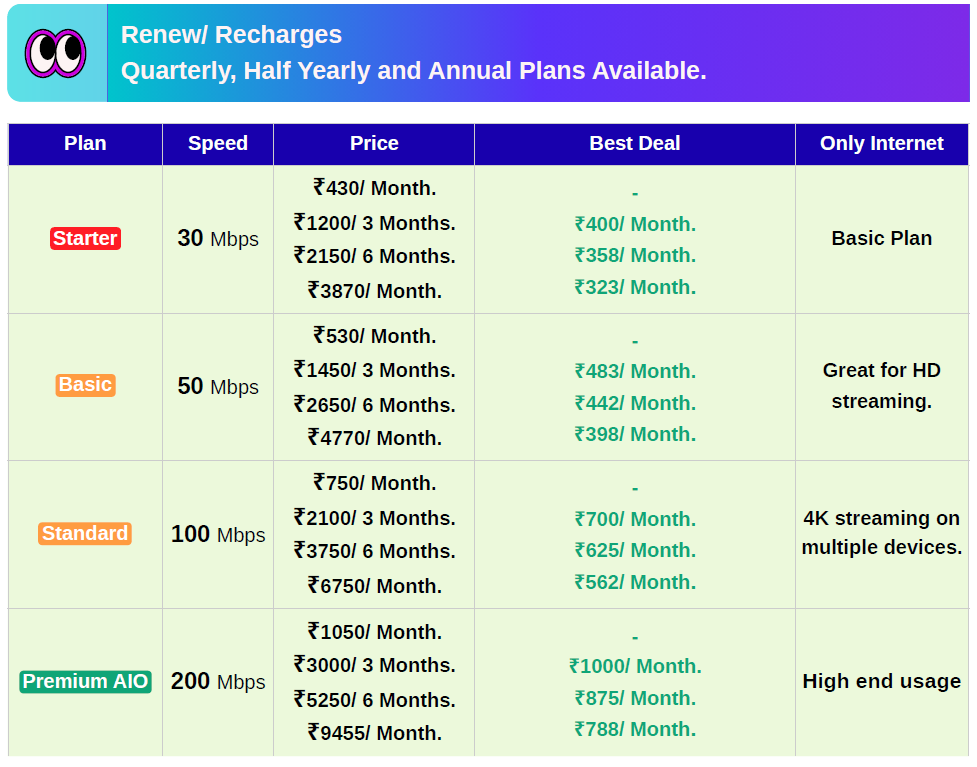Click the 100 Mbps speed cell

[218, 534]
